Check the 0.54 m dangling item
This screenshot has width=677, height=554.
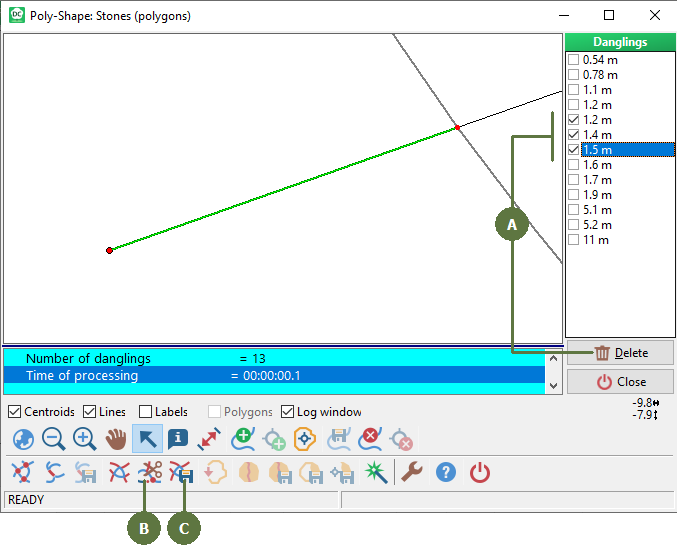[574, 60]
